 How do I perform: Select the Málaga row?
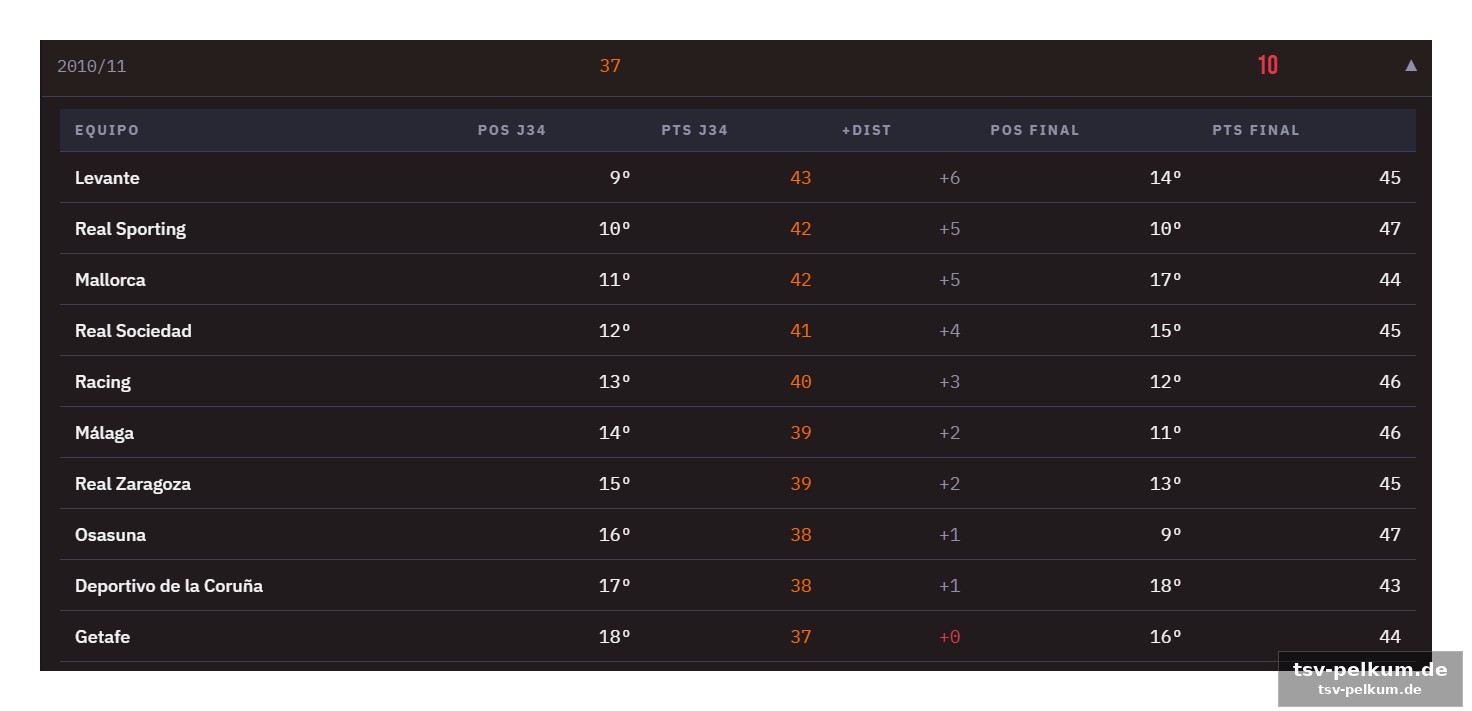738,433
